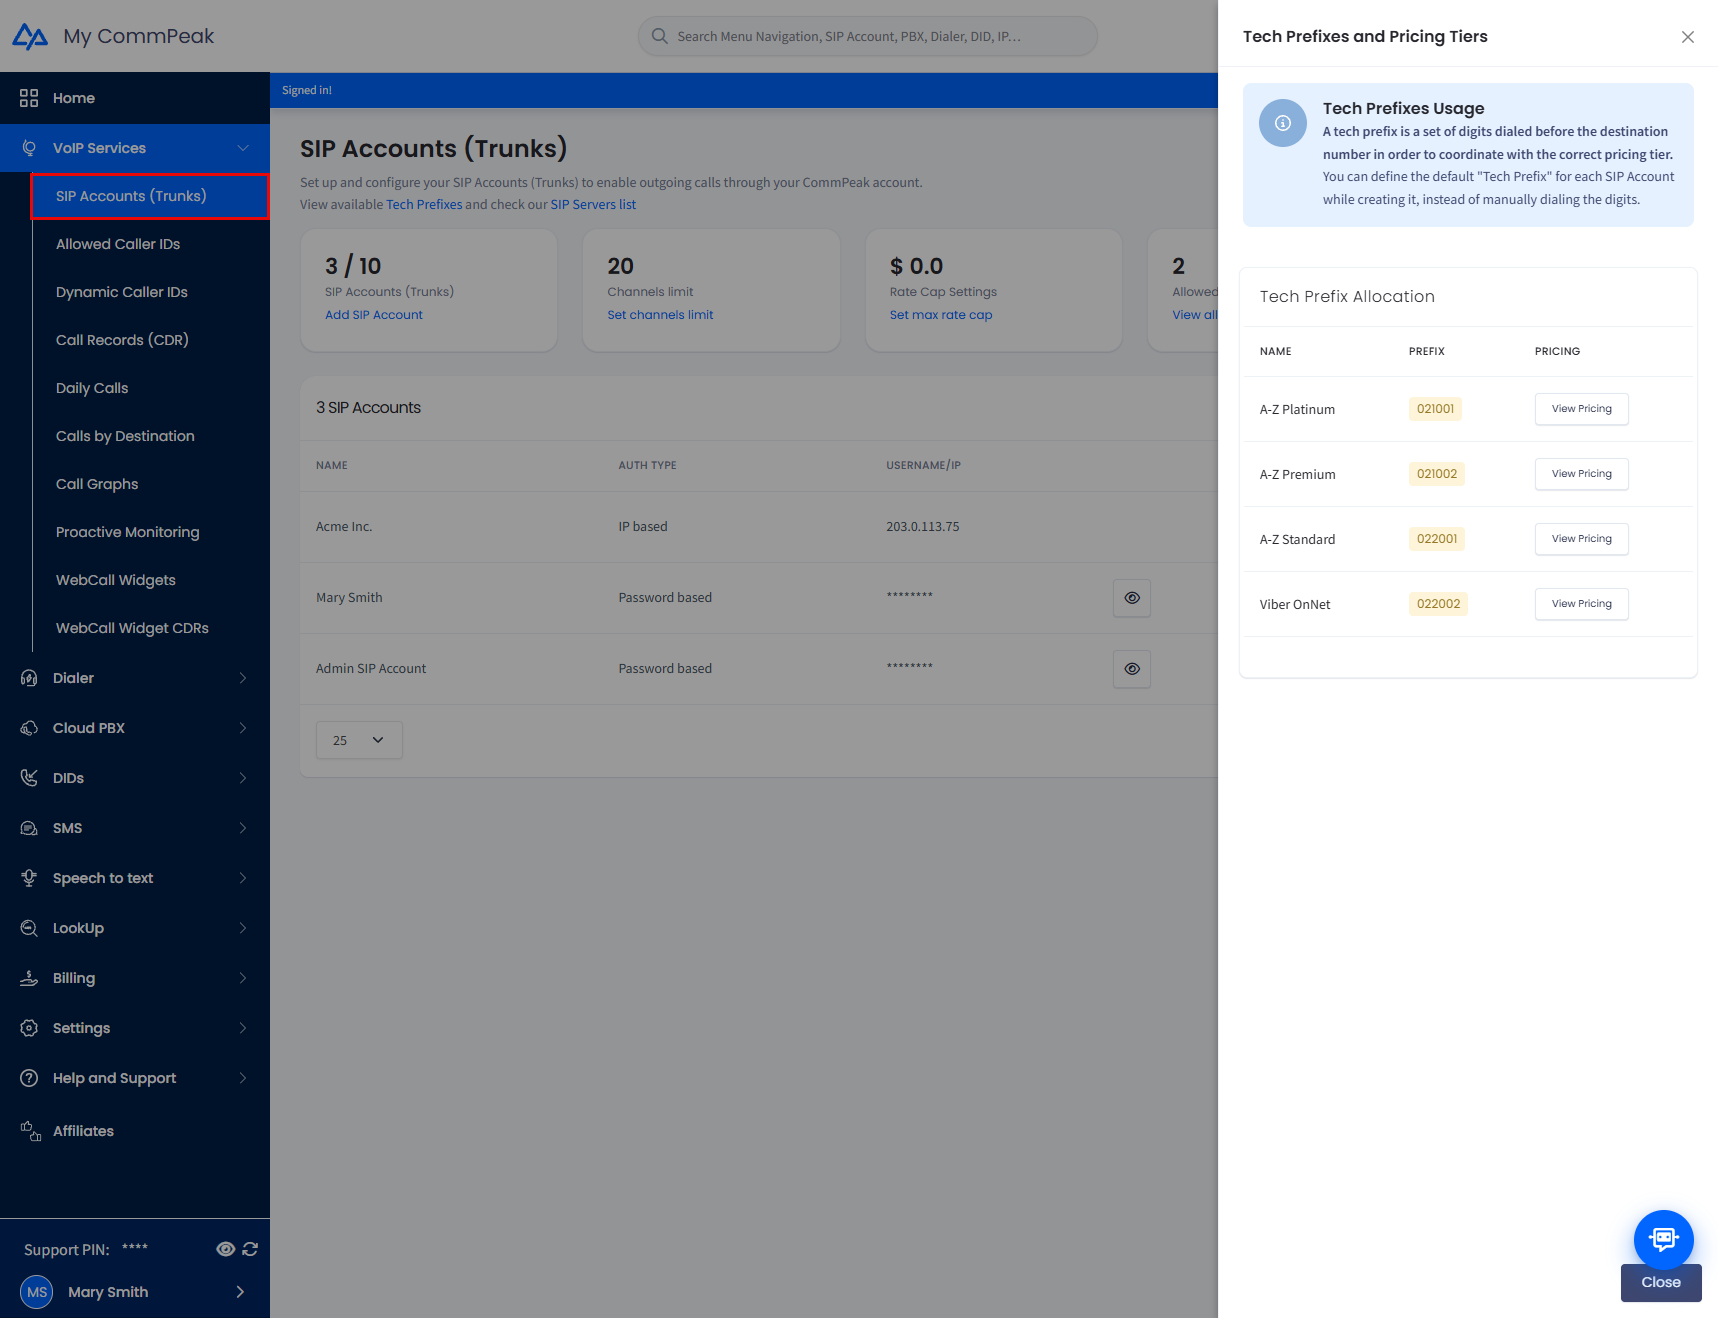The width and height of the screenshot is (1718, 1318).
Task: Expand the Help and Support chevron
Action: click(x=243, y=1078)
